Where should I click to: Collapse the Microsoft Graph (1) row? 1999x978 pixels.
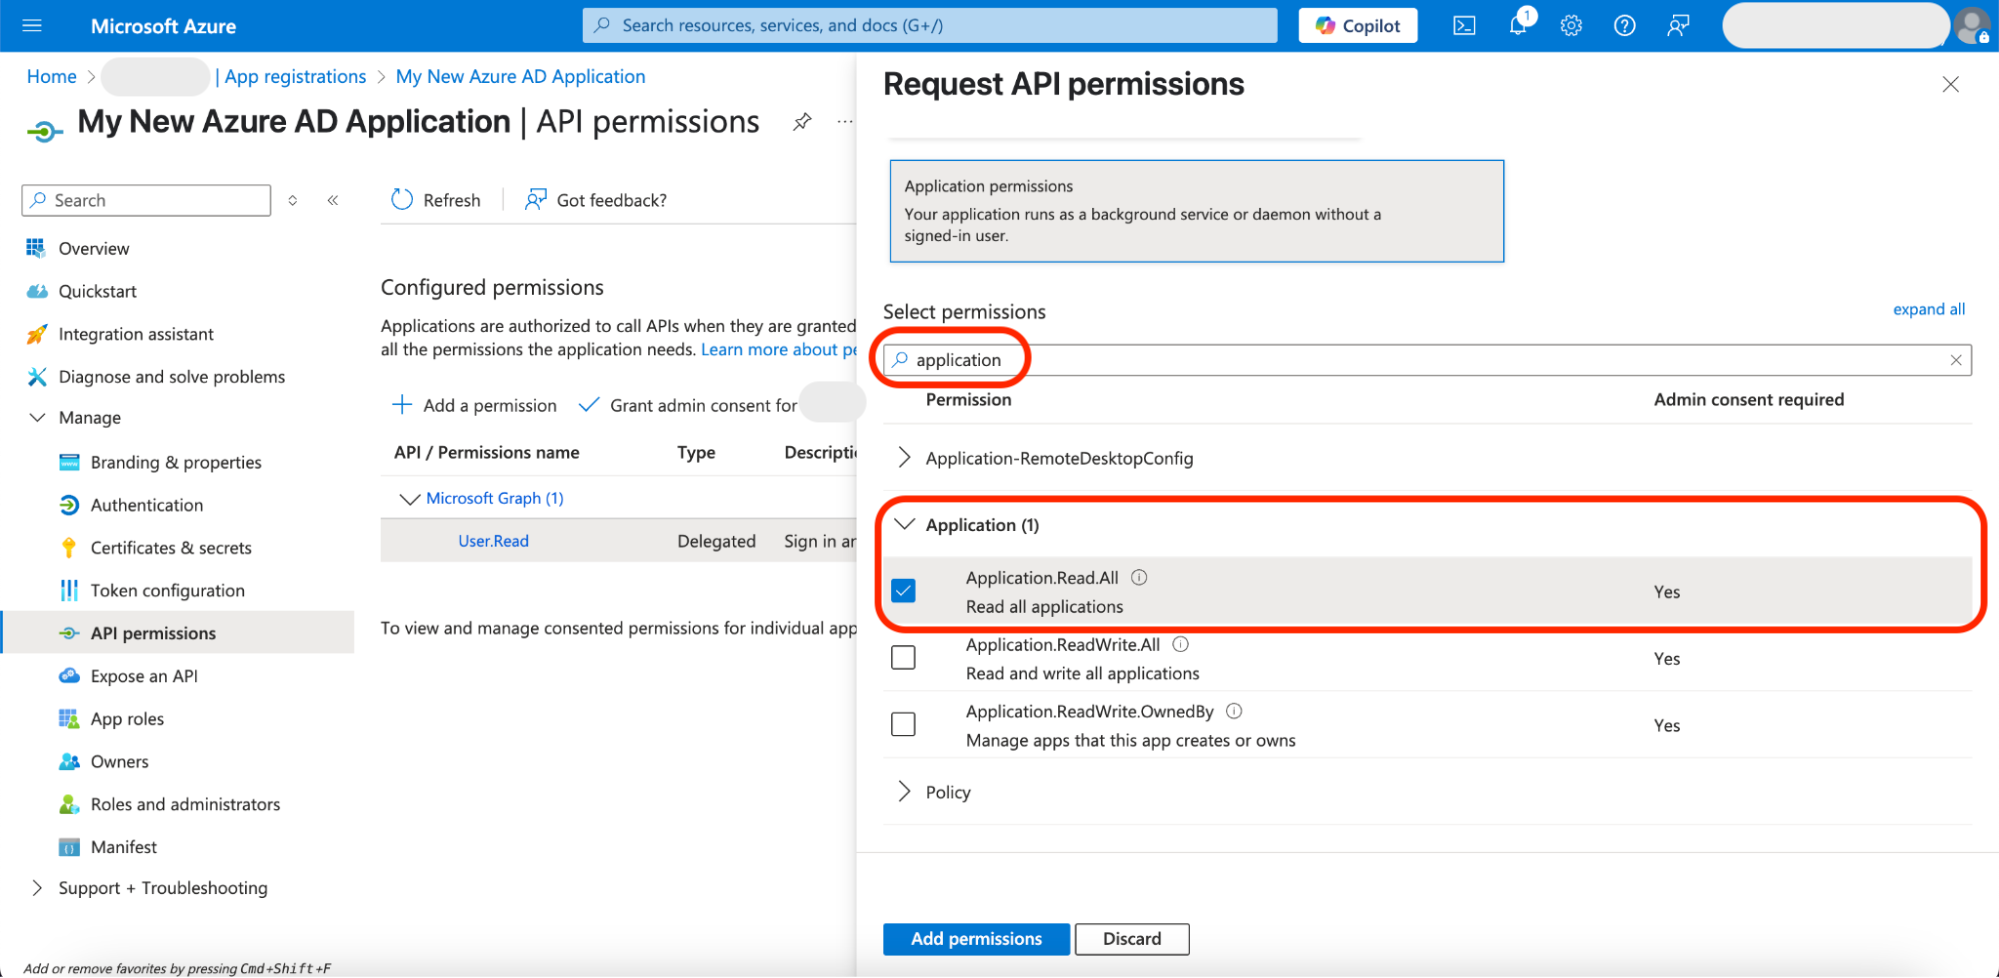click(x=409, y=498)
